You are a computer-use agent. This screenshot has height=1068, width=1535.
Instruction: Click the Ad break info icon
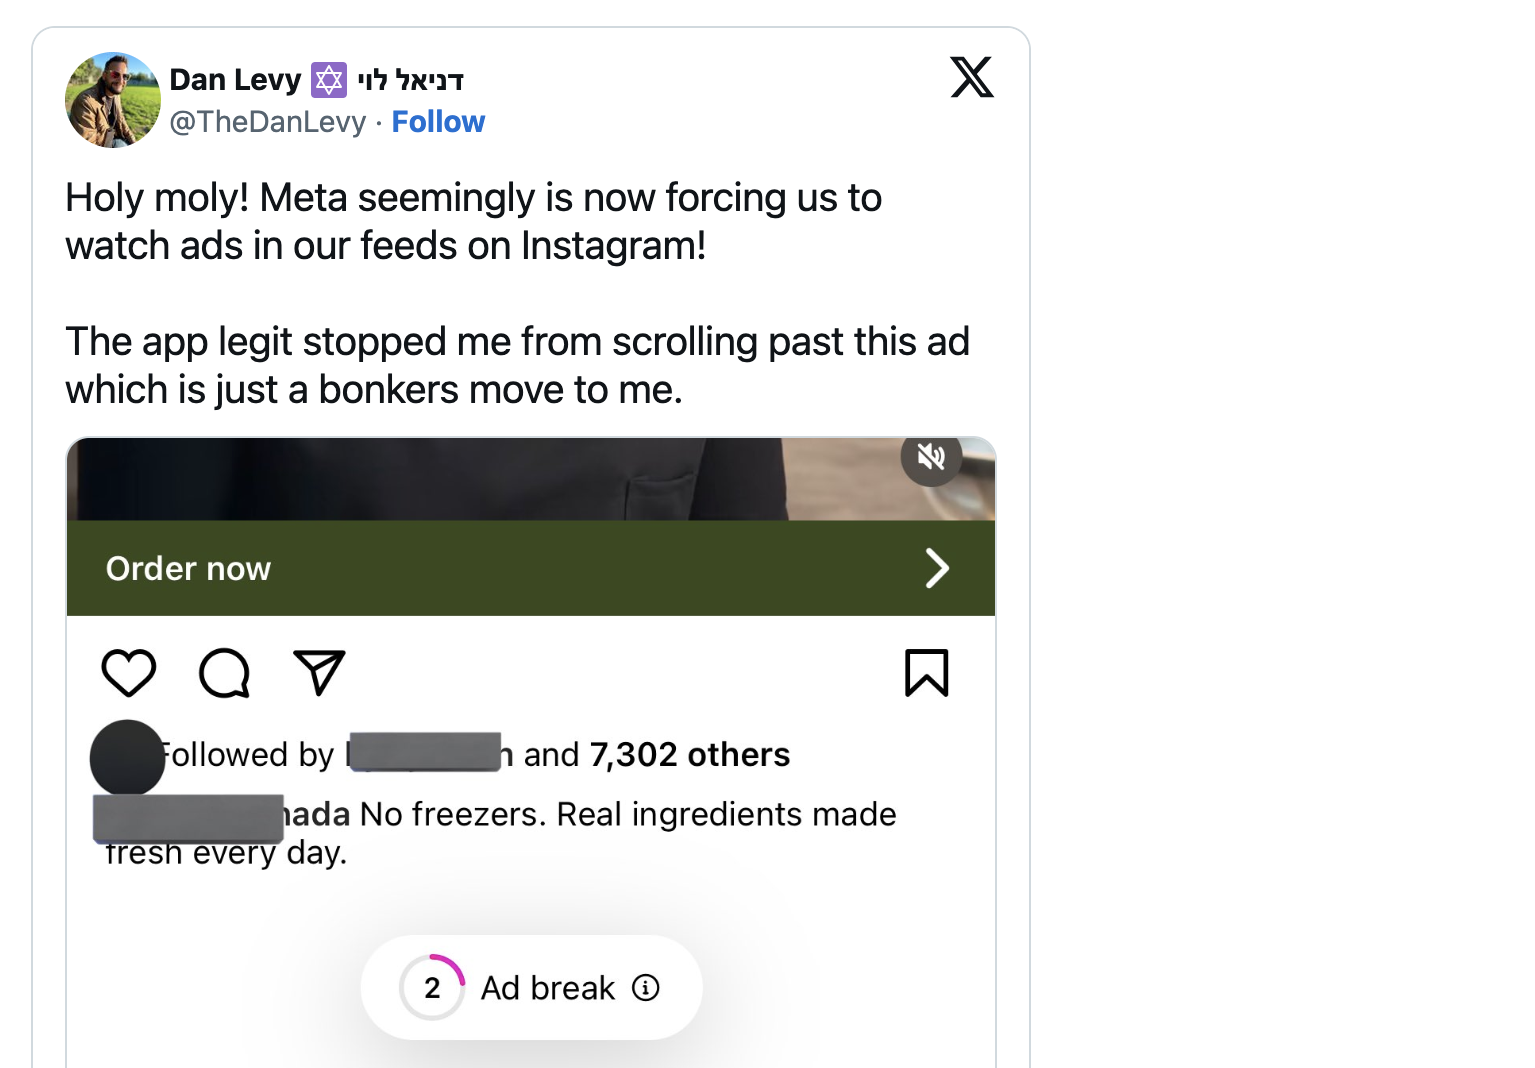pyautogui.click(x=646, y=988)
